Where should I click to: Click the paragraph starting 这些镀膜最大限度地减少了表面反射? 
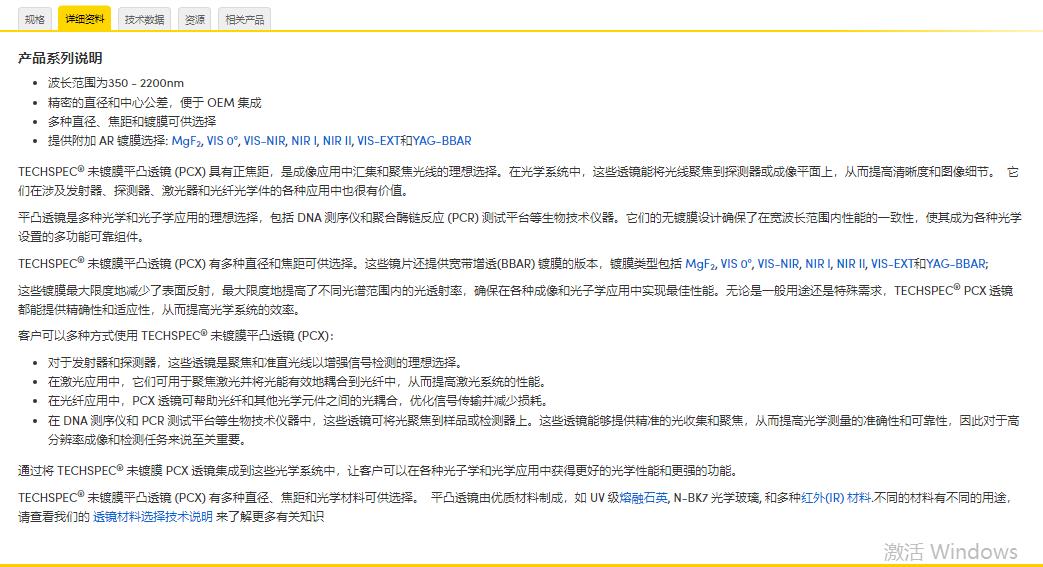pos(516,300)
